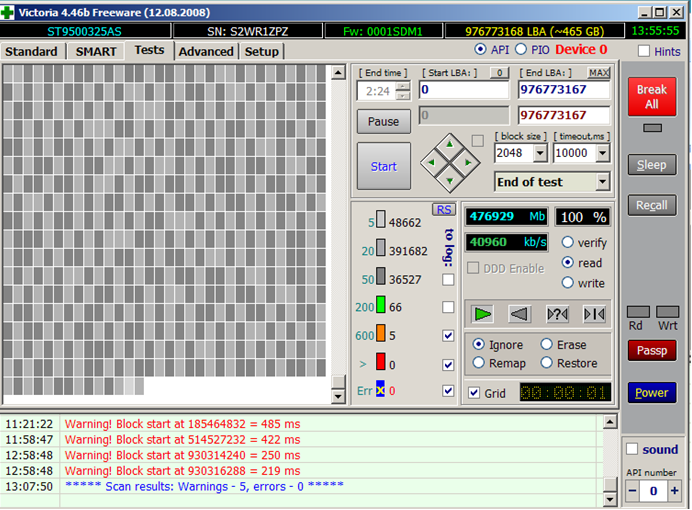This screenshot has height=510, width=692.
Task: Select the read test mode
Action: (568, 262)
